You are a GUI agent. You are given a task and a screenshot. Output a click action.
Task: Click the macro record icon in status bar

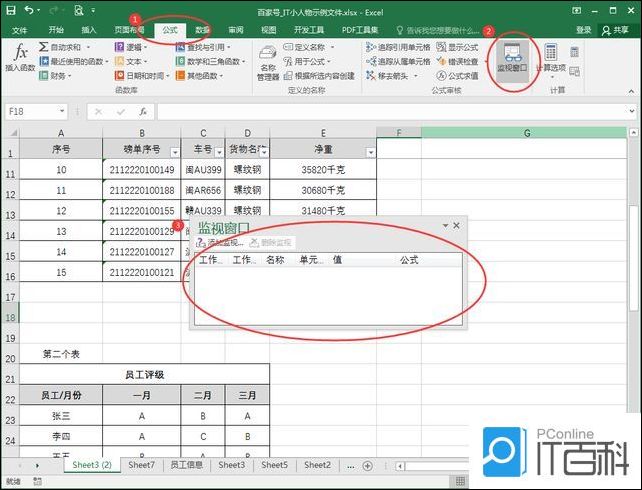pyautogui.click(x=37, y=481)
